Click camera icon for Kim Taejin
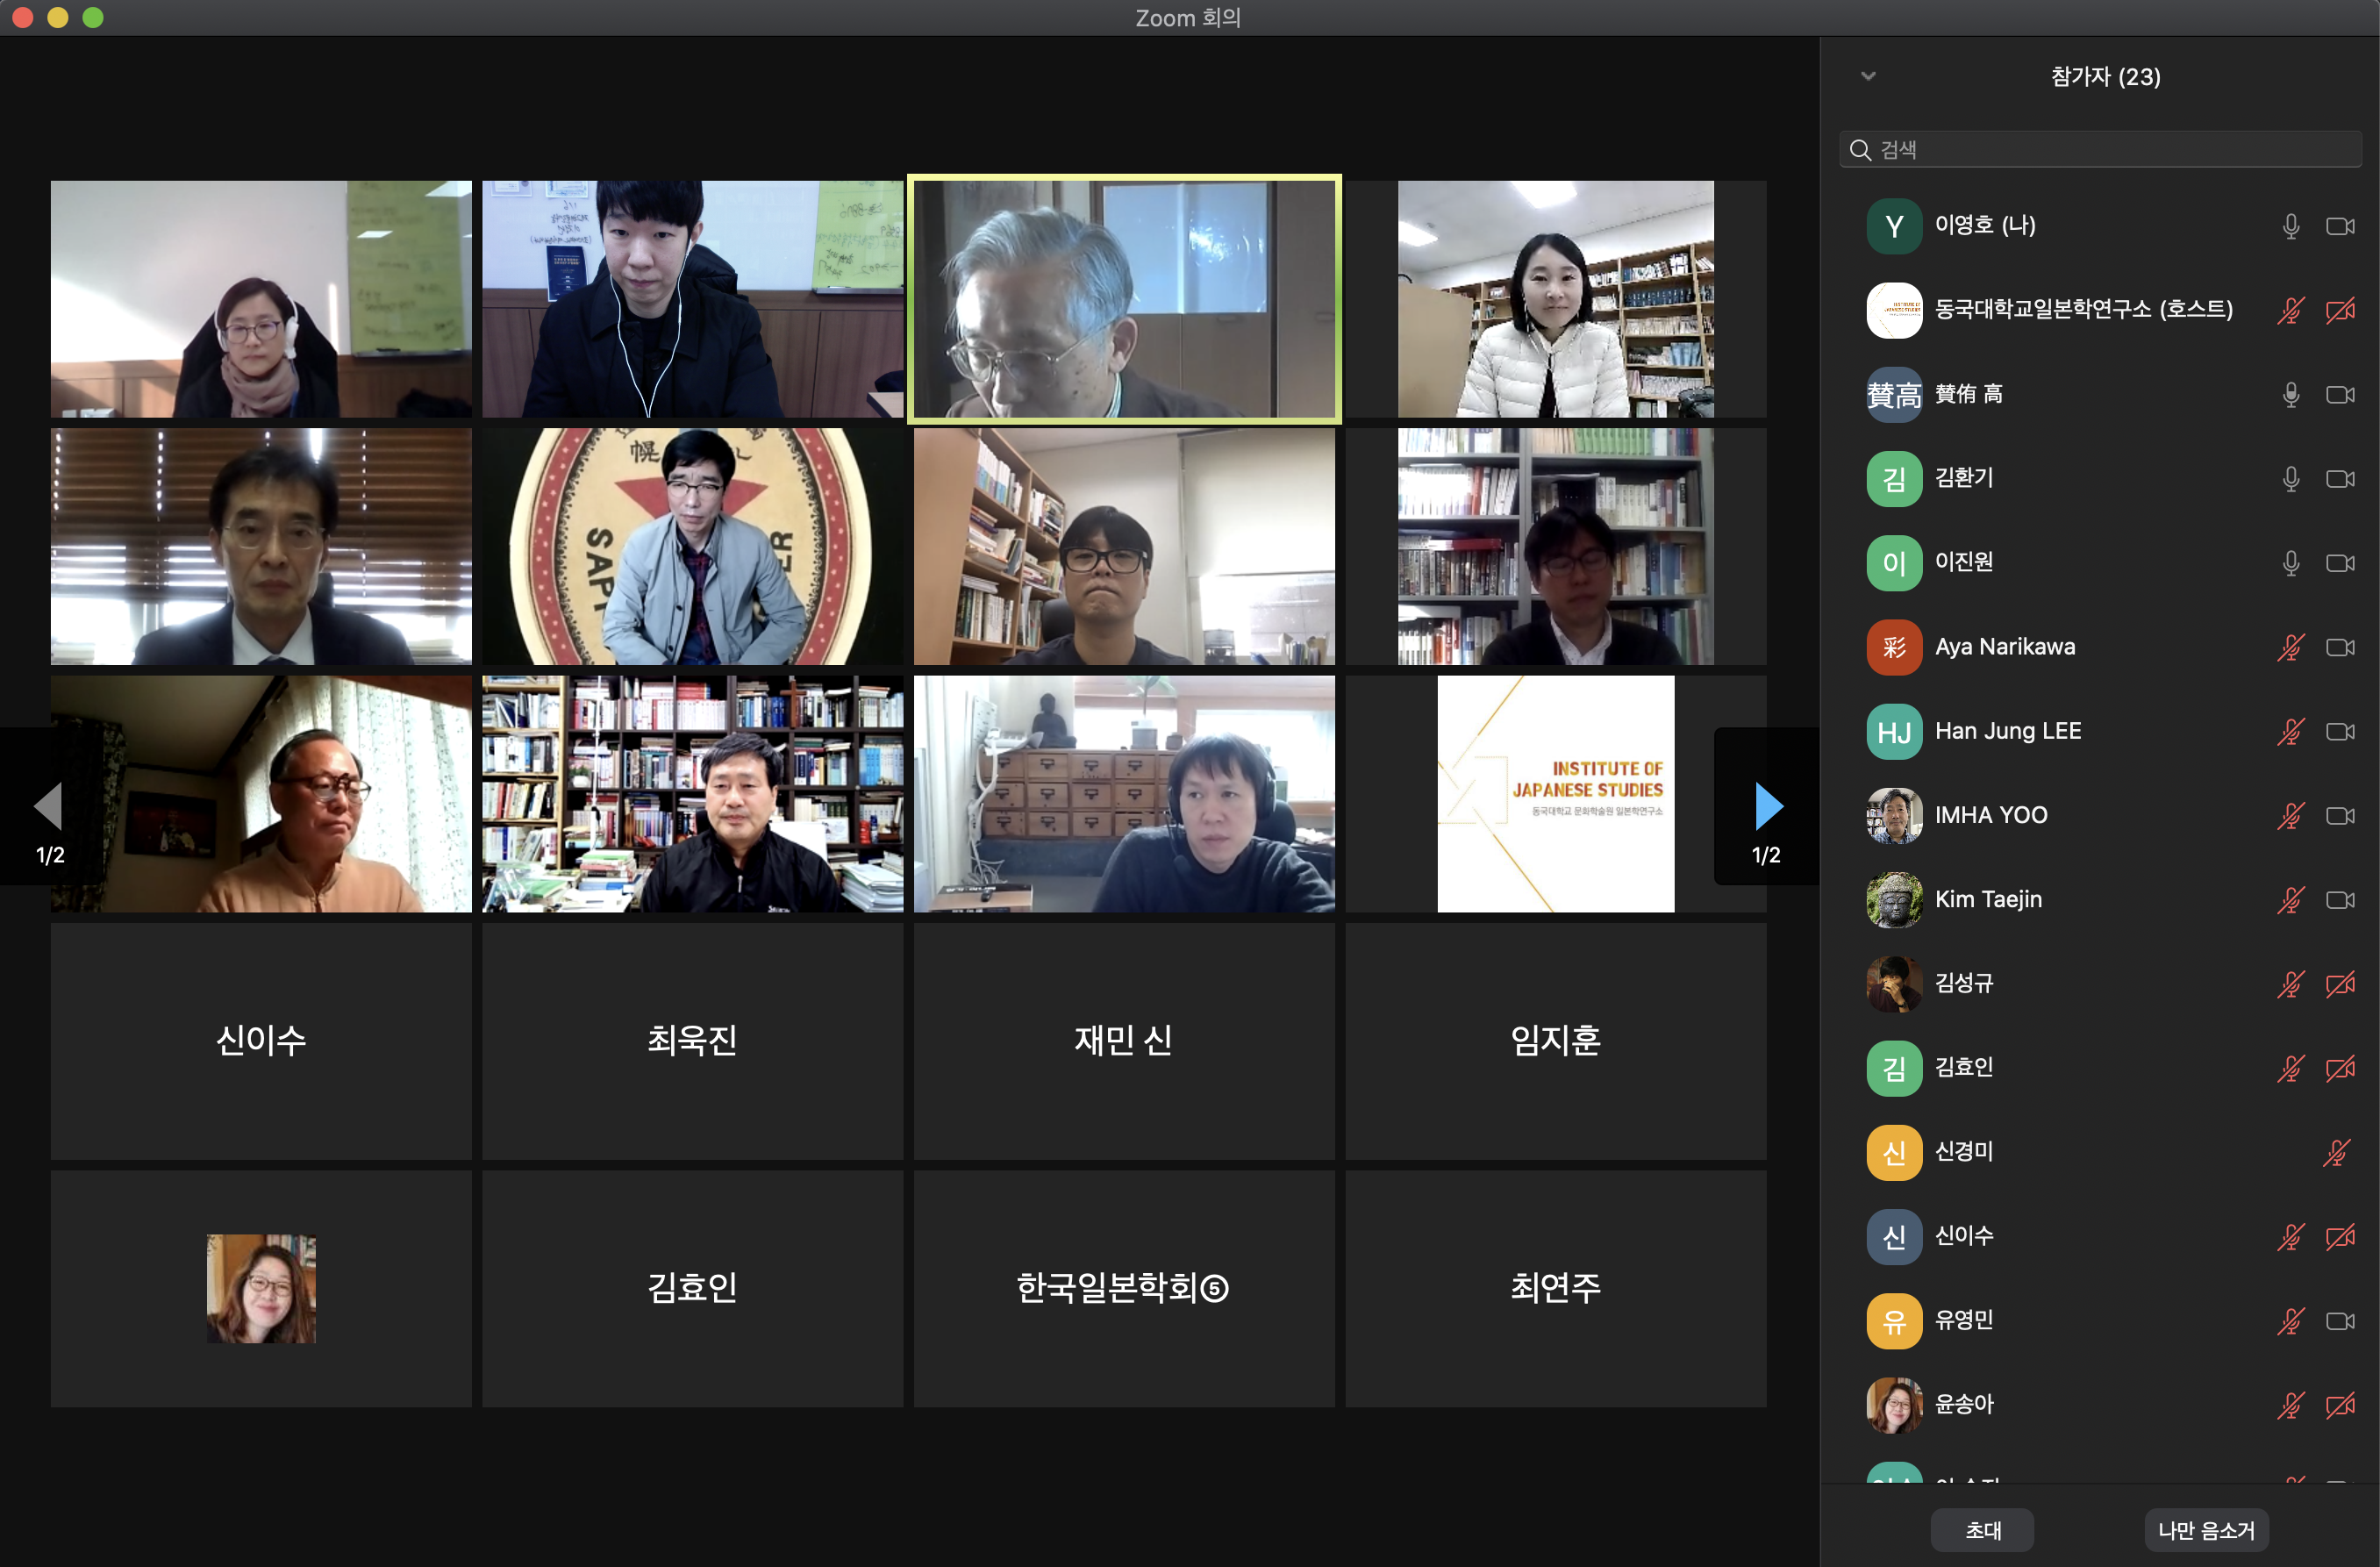The height and width of the screenshot is (1567, 2380). pos(2340,900)
